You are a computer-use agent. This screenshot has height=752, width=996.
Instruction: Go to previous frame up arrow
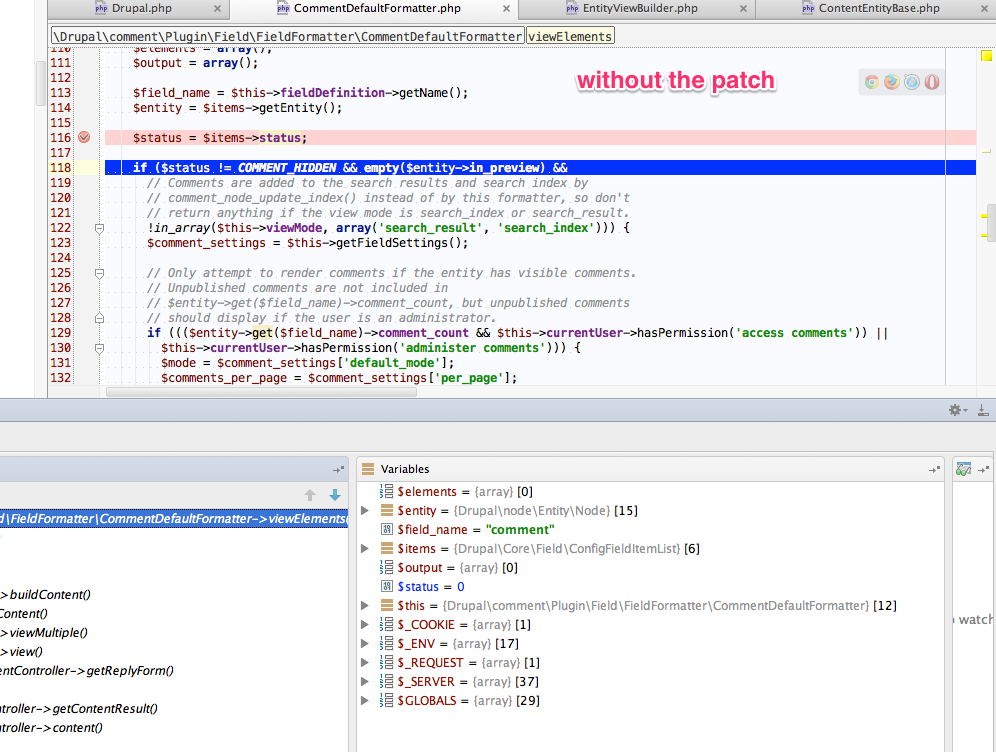(310, 495)
